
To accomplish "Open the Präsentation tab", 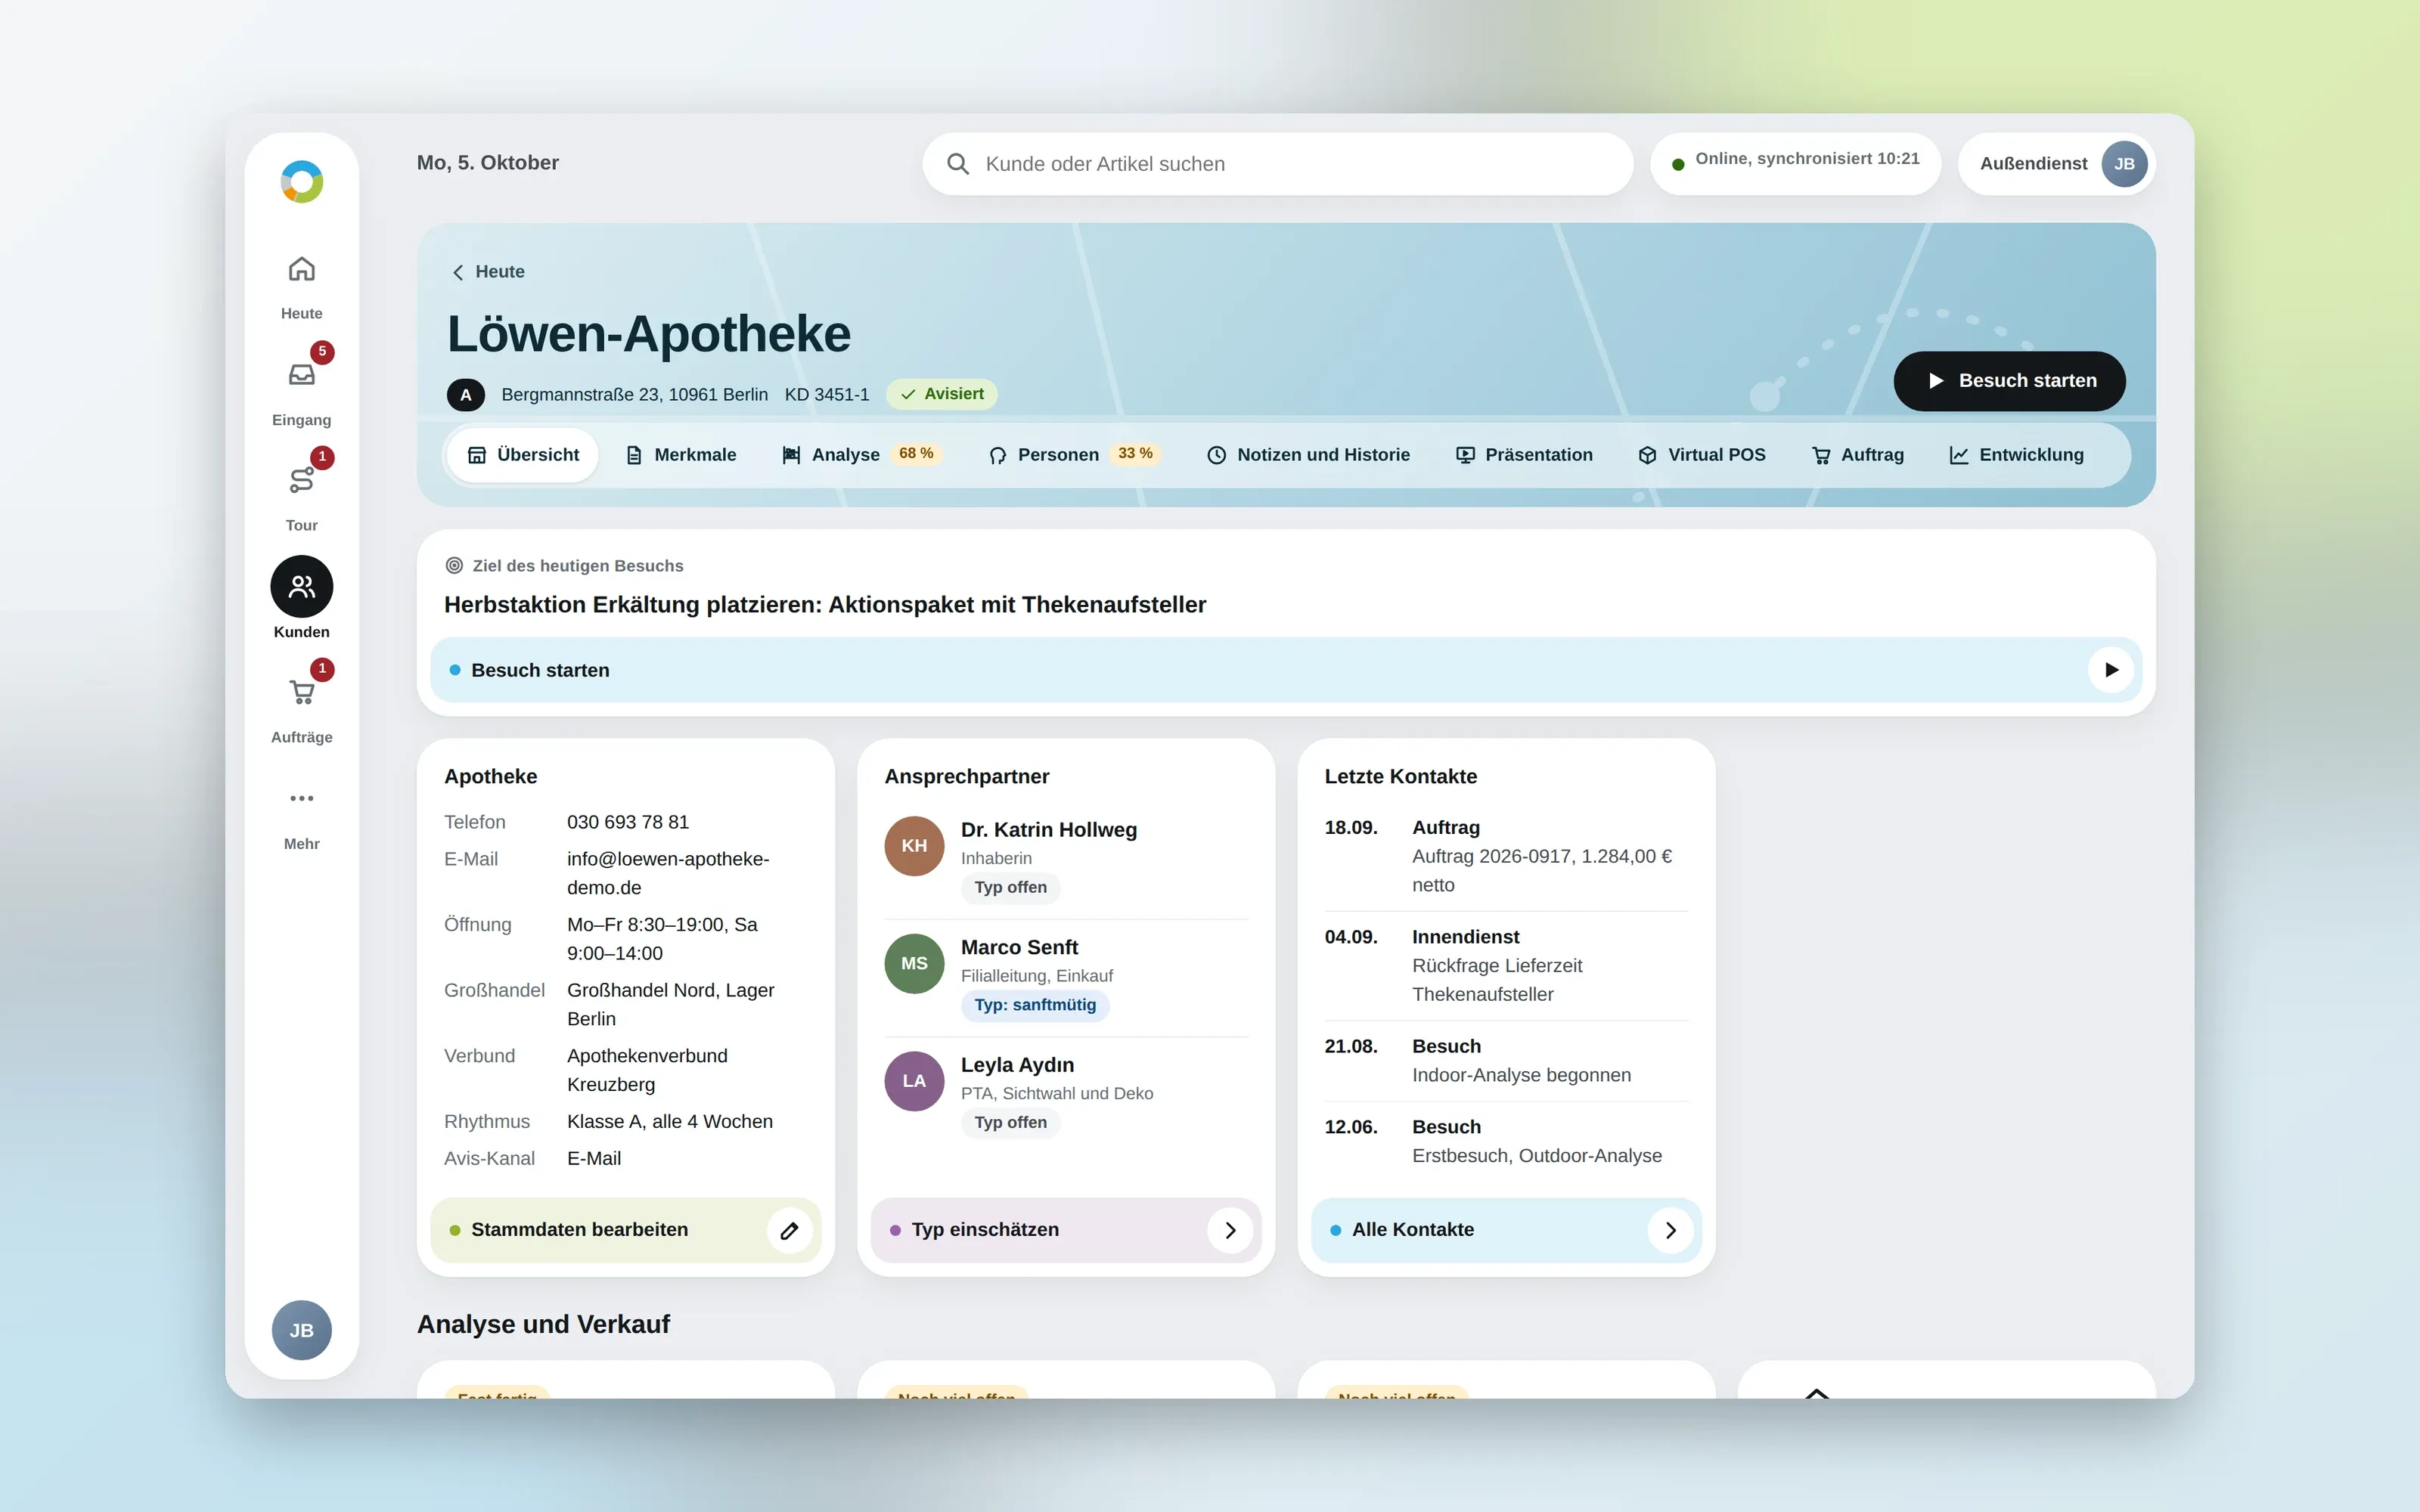I will (x=1524, y=455).
